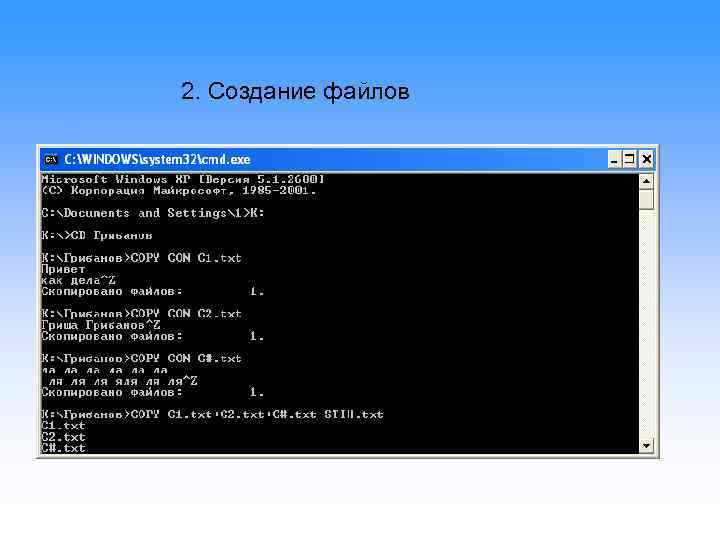
Task: Click the line "Microsoft Windows XP [Версия 5.1.2600]"
Action: click(x=183, y=179)
